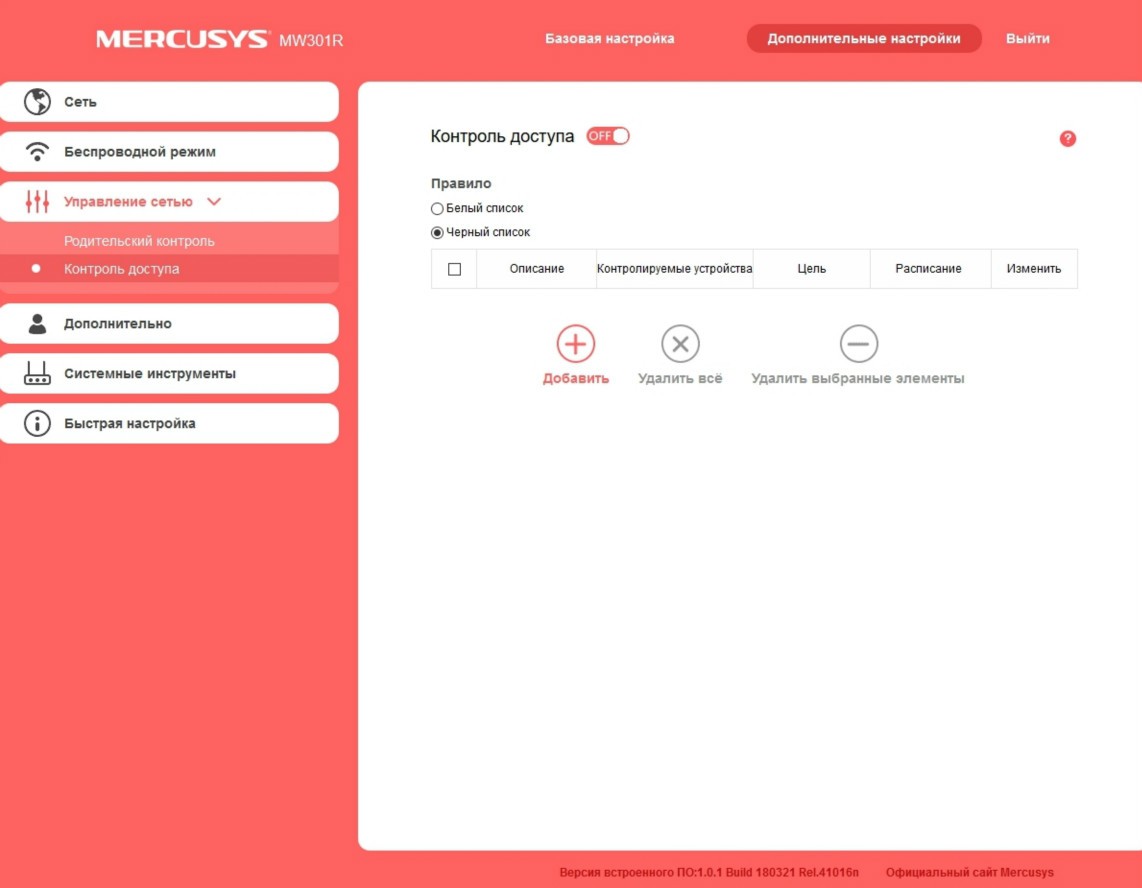1142x888 pixels.
Task: Open the Базовая настройка tab
Action: 609,39
